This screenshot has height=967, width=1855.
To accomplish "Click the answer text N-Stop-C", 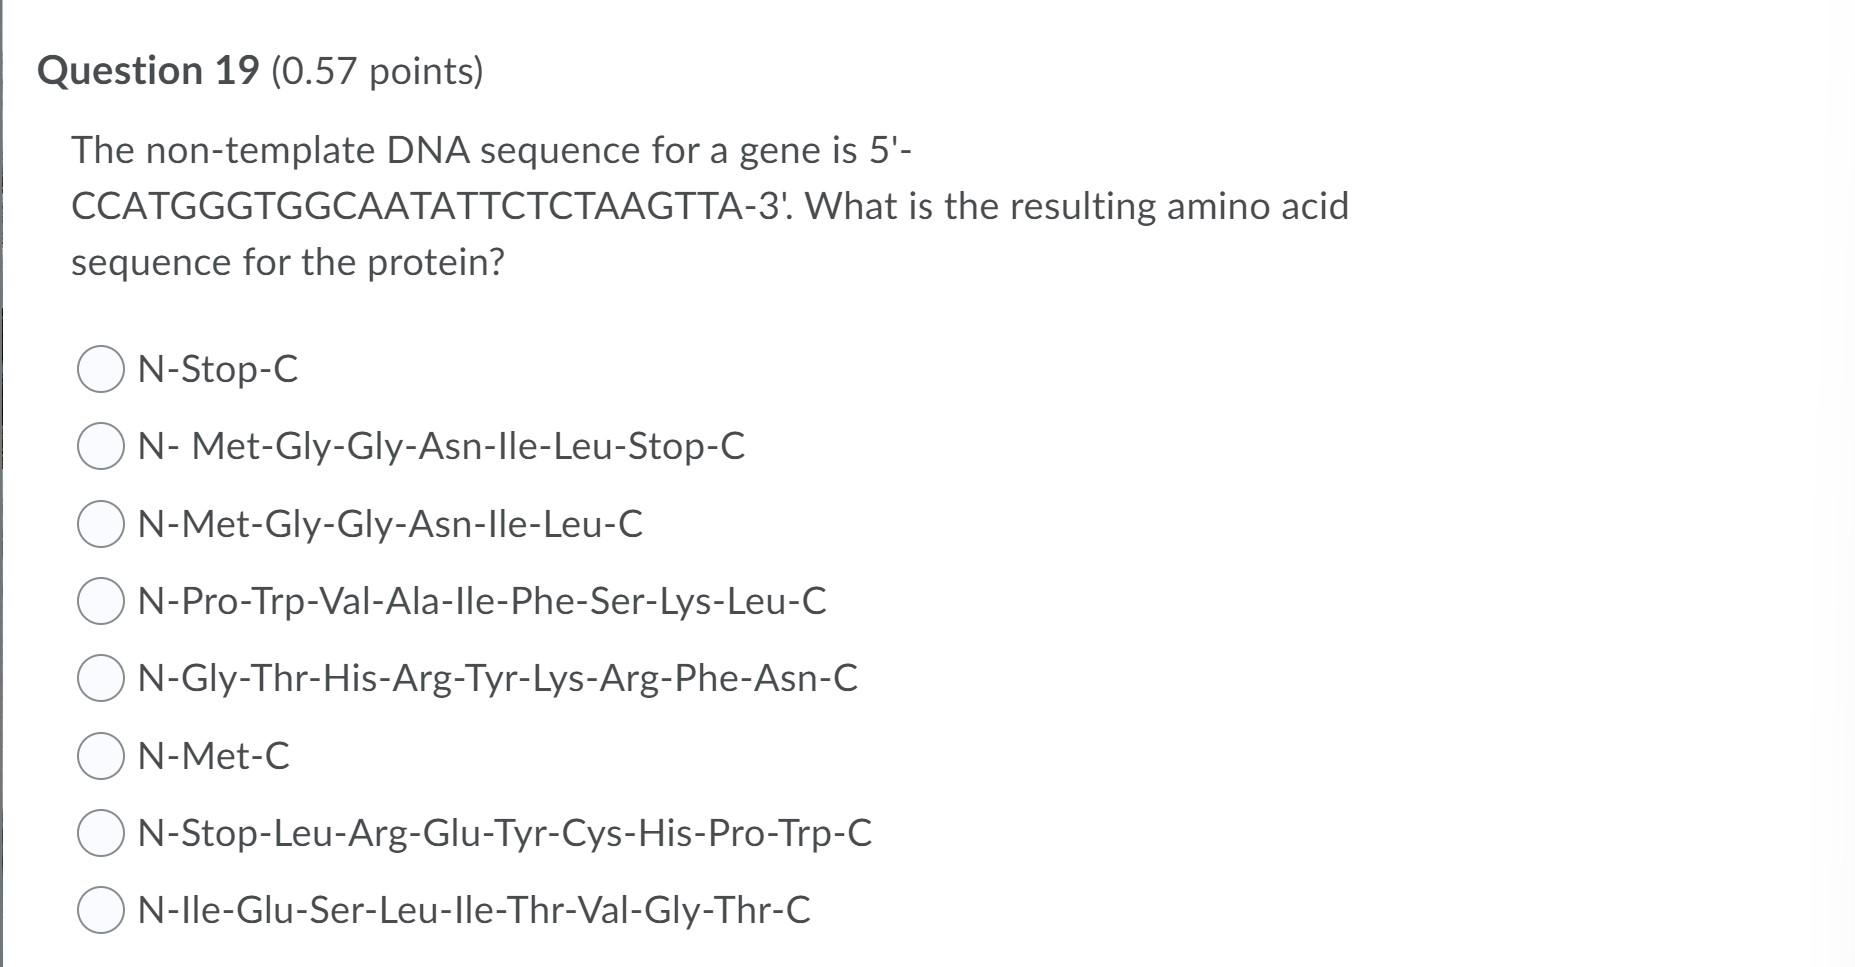I will click(218, 369).
